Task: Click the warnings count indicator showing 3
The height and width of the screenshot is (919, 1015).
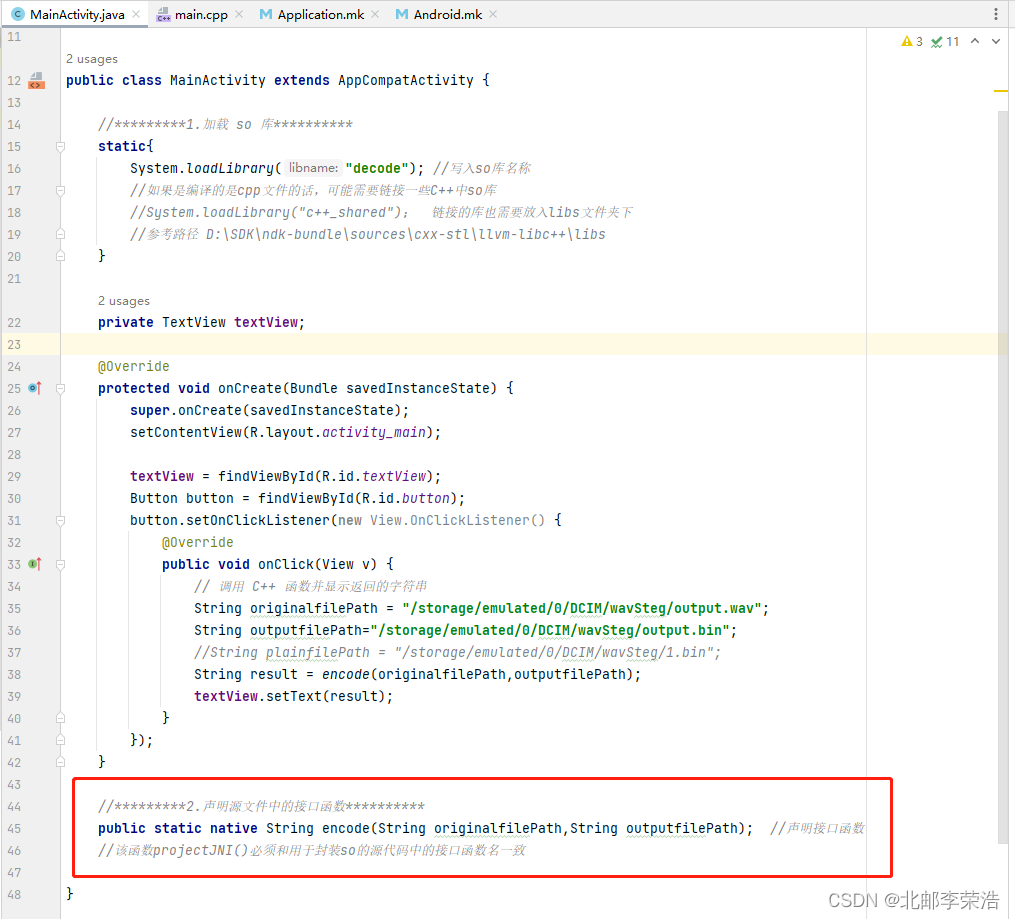Action: (x=909, y=43)
